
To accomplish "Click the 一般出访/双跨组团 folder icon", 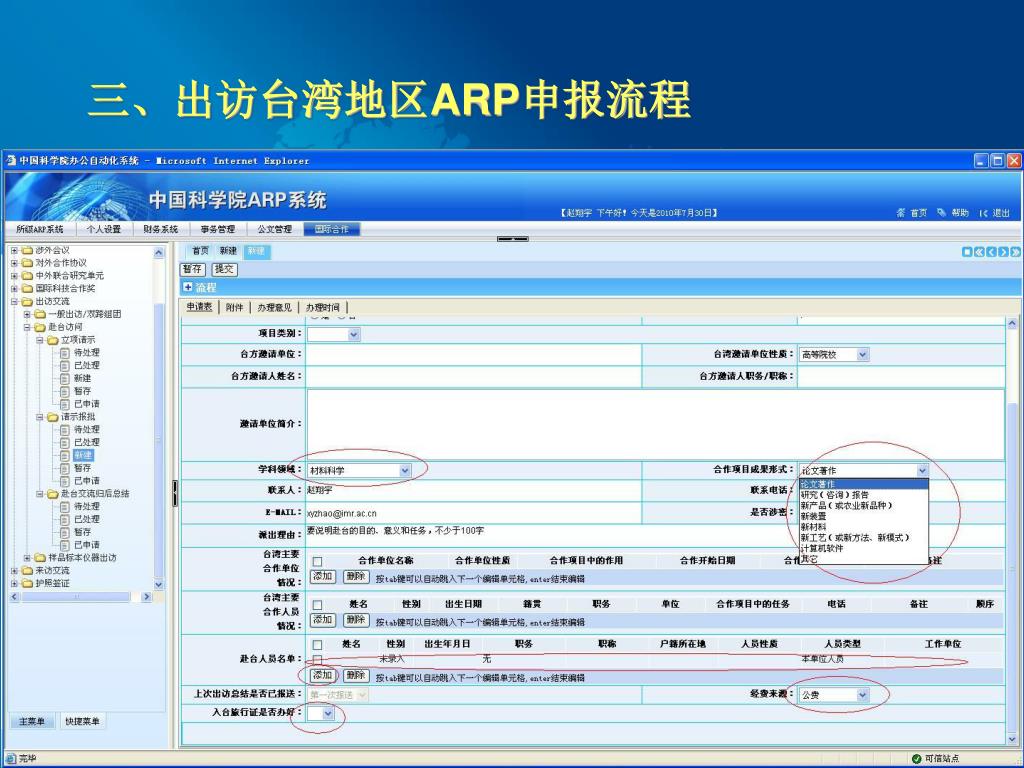I will click(x=40, y=314).
